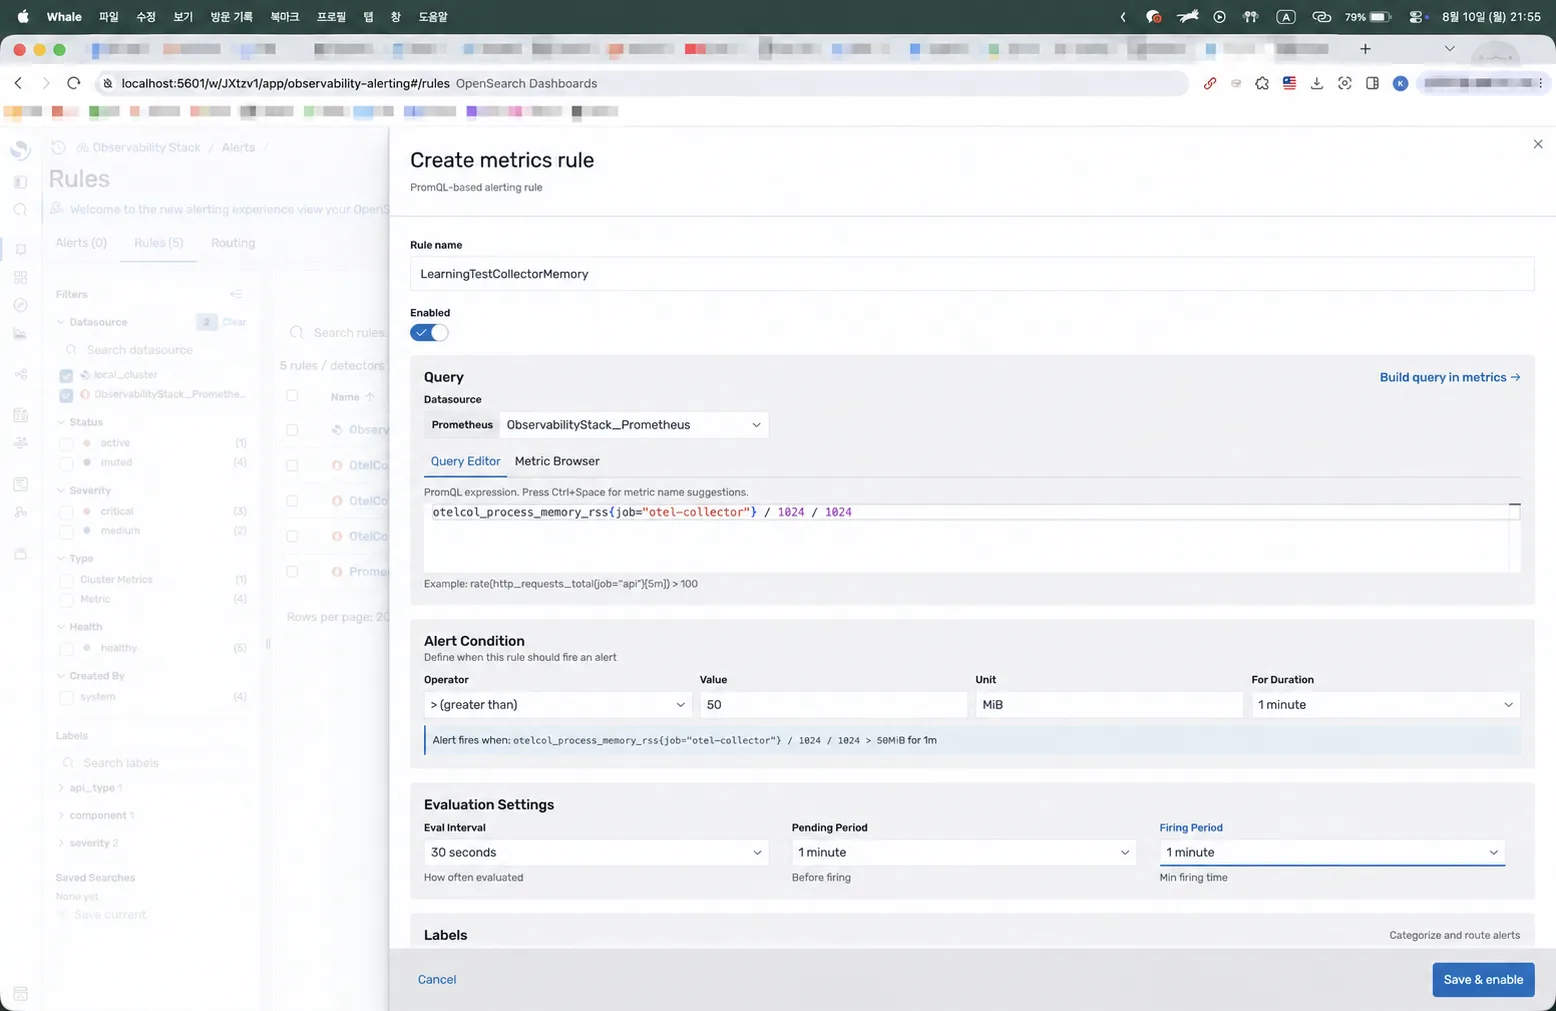Image resolution: width=1556 pixels, height=1011 pixels.
Task: Click the input source A icon
Action: (x=1286, y=17)
